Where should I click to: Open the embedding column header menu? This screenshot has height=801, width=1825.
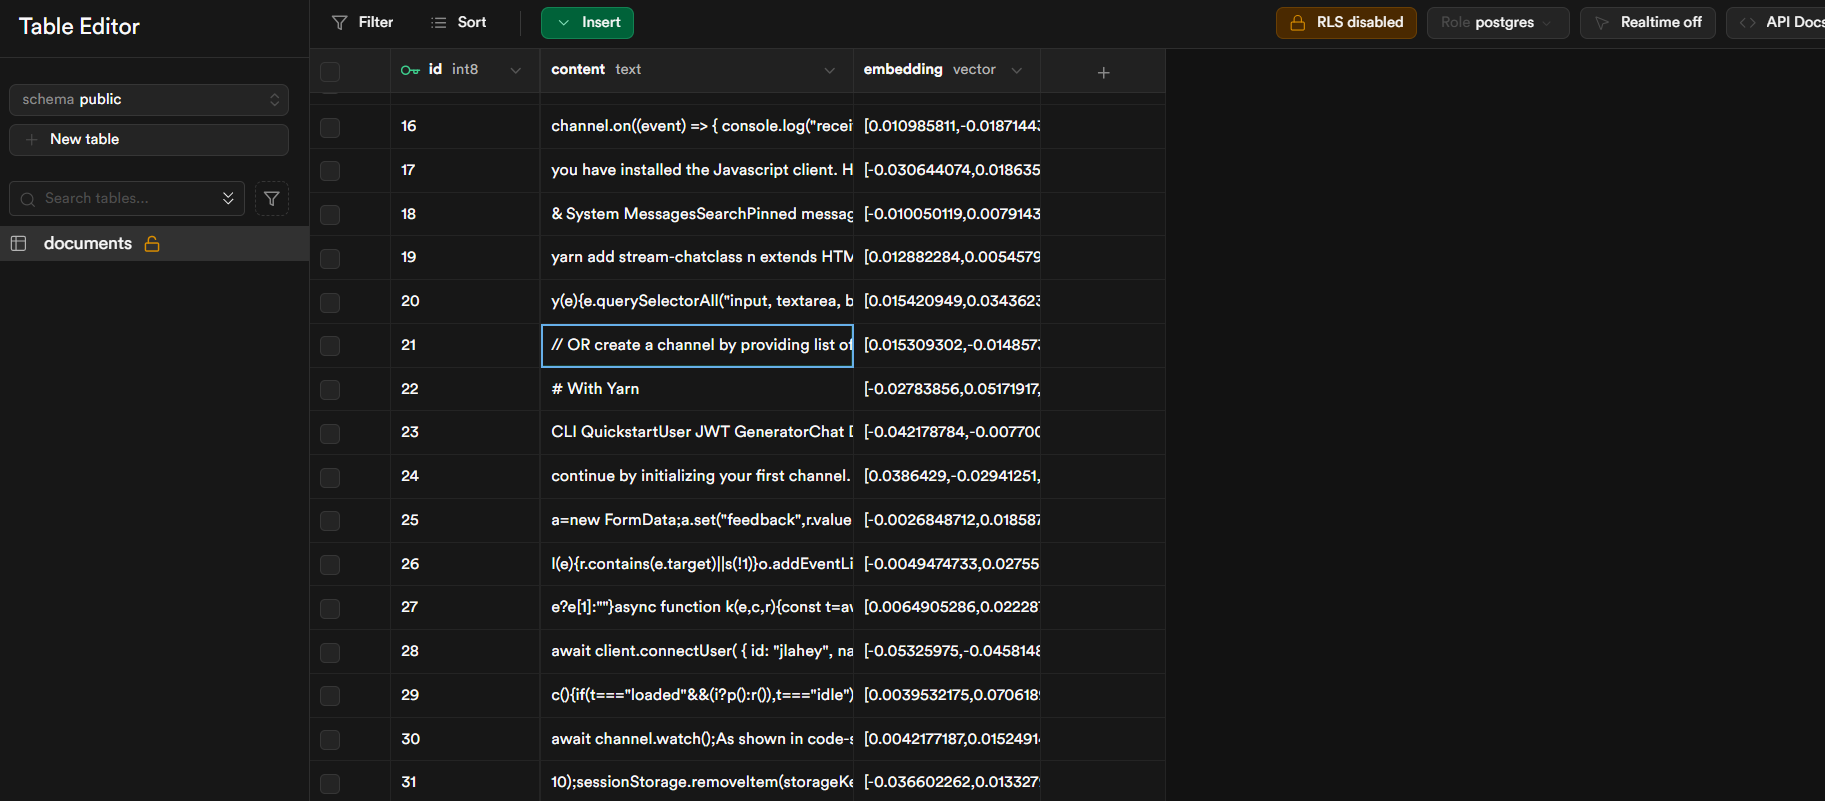1017,70
